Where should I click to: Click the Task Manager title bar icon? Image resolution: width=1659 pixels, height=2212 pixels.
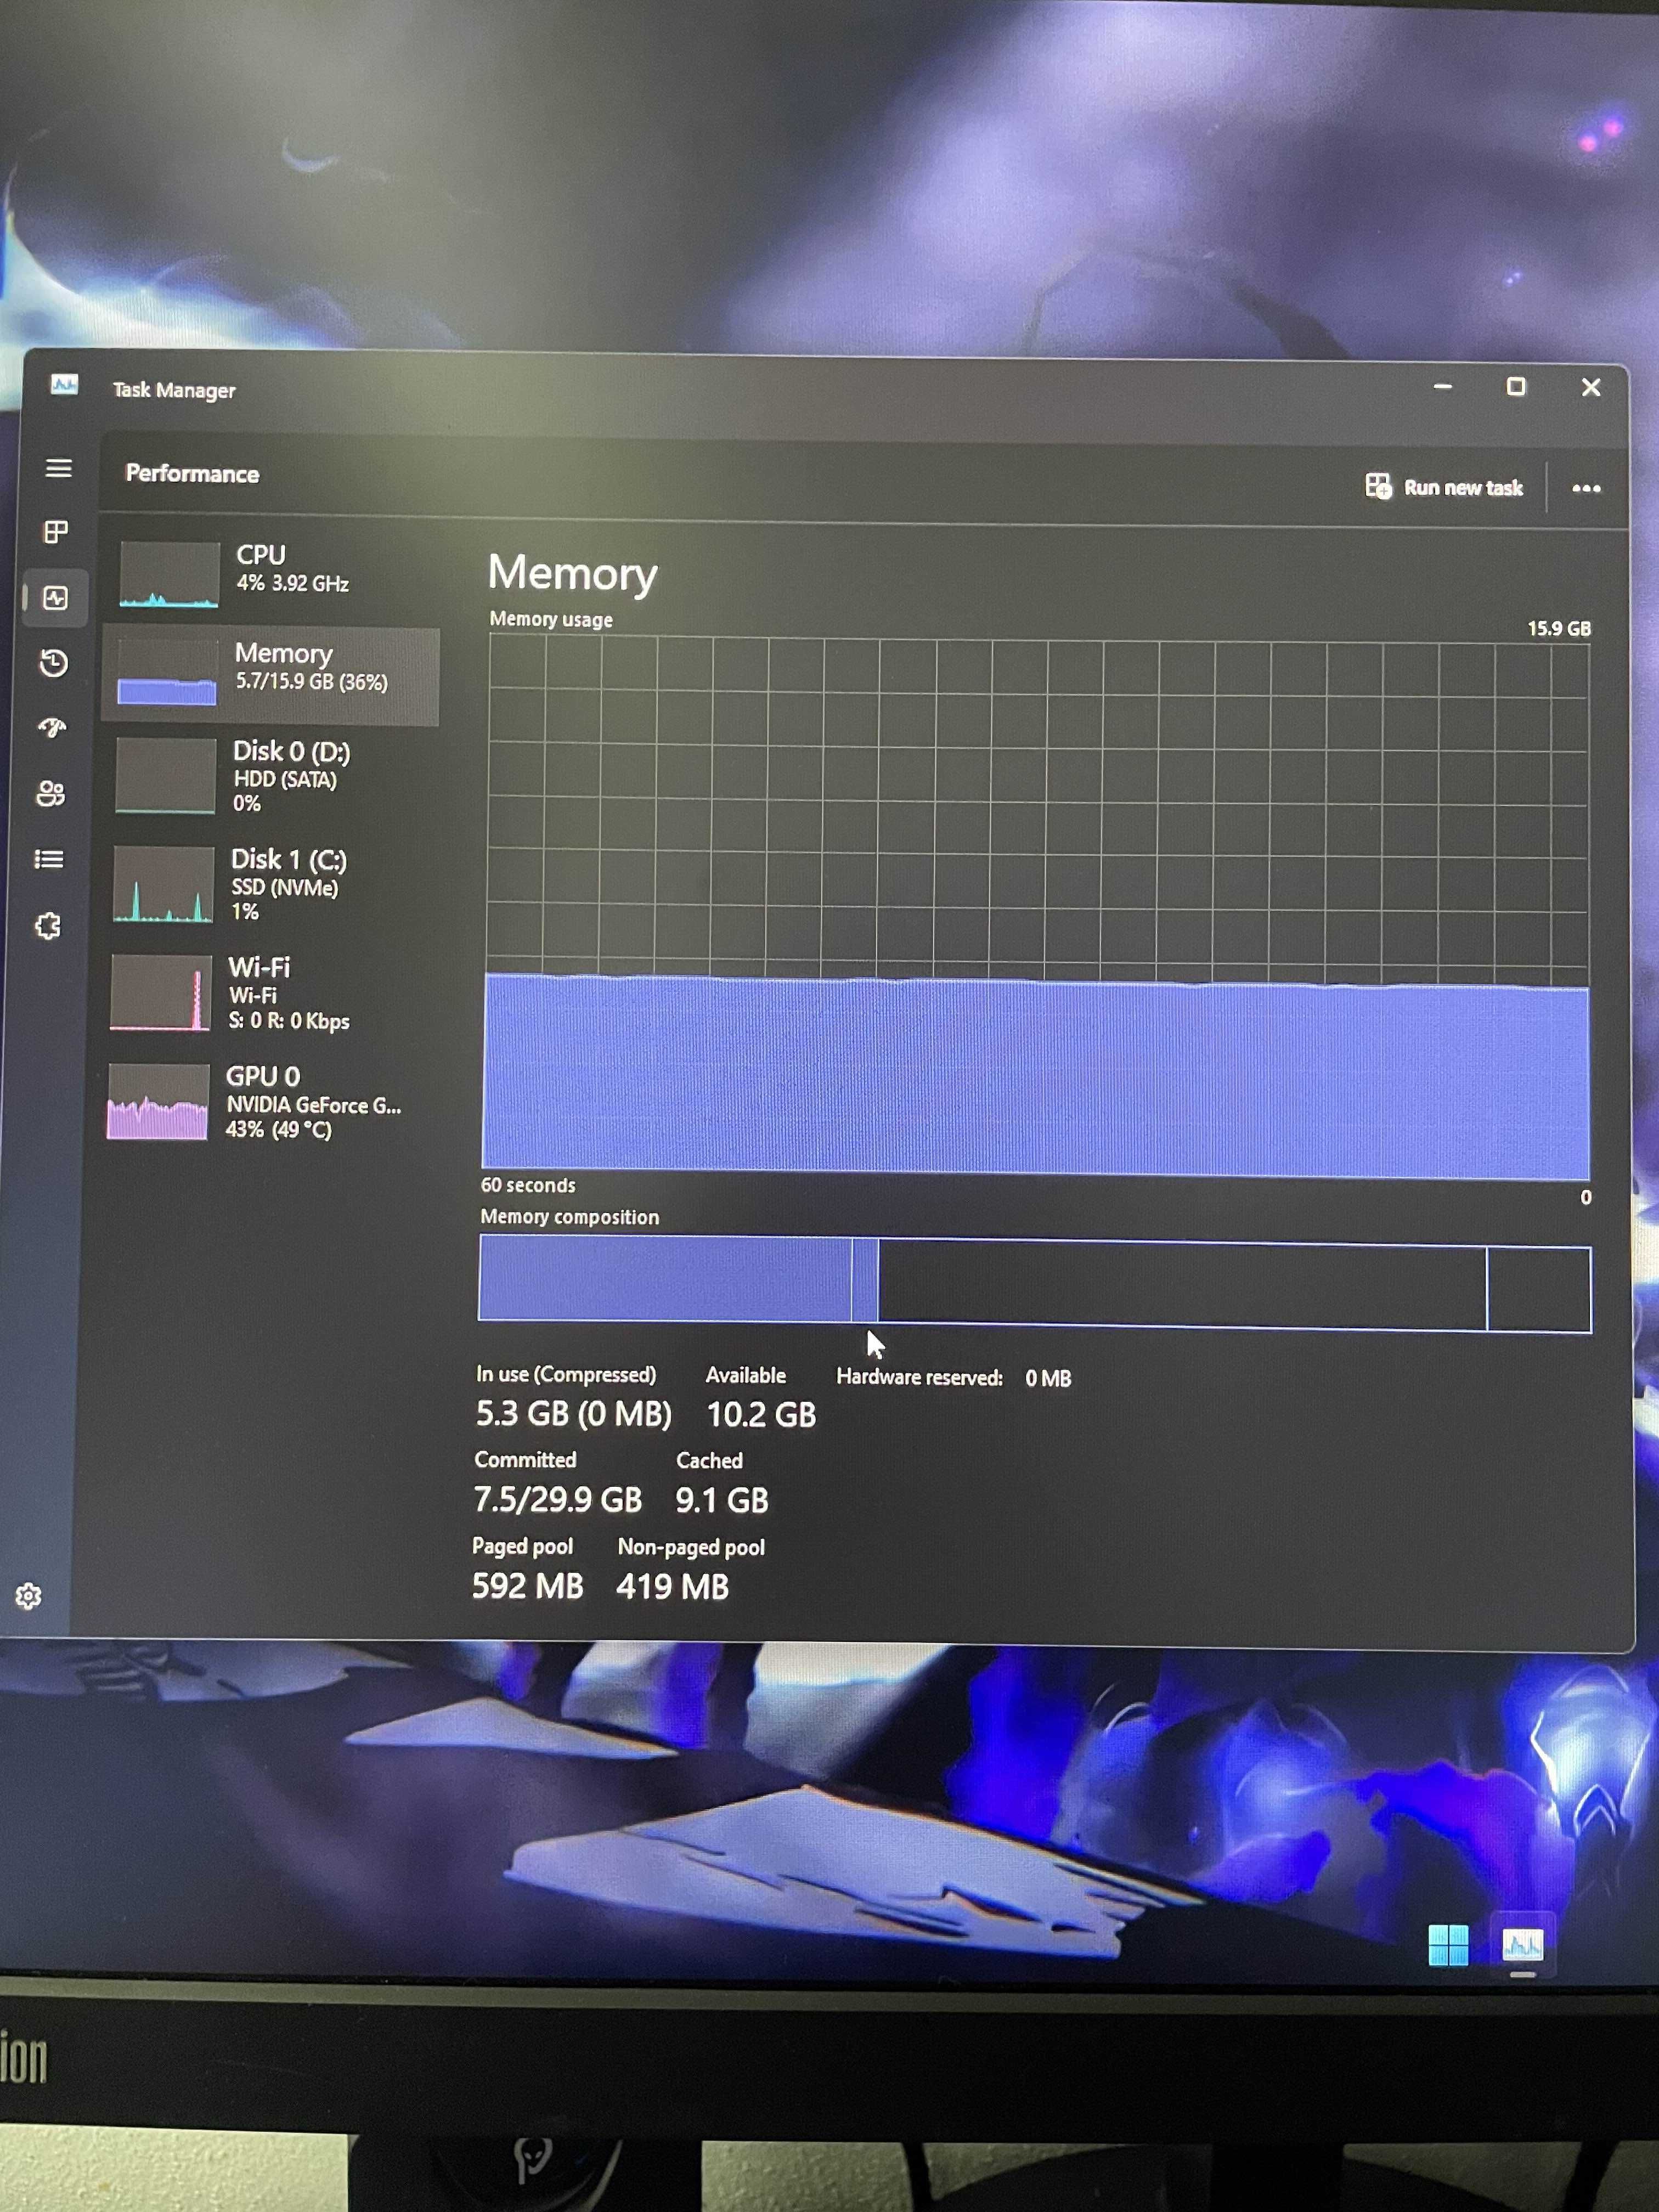[64, 385]
